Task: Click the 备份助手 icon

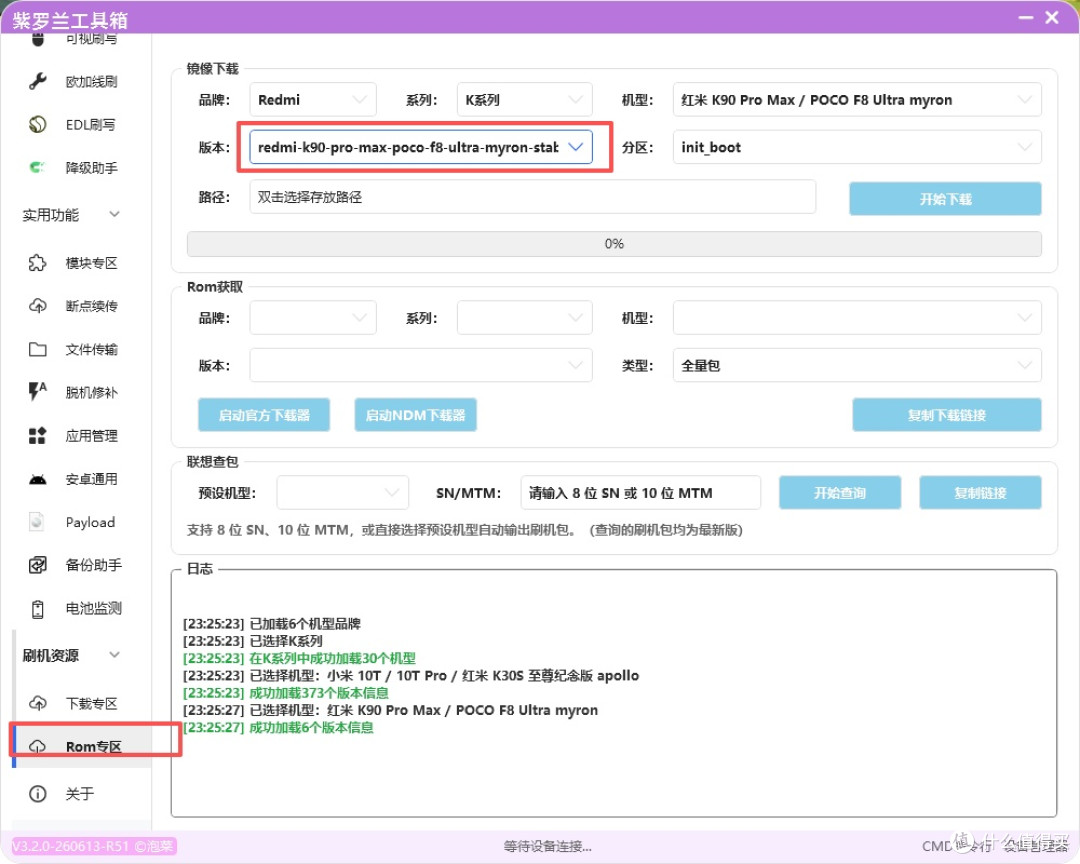Action: click(x=38, y=565)
